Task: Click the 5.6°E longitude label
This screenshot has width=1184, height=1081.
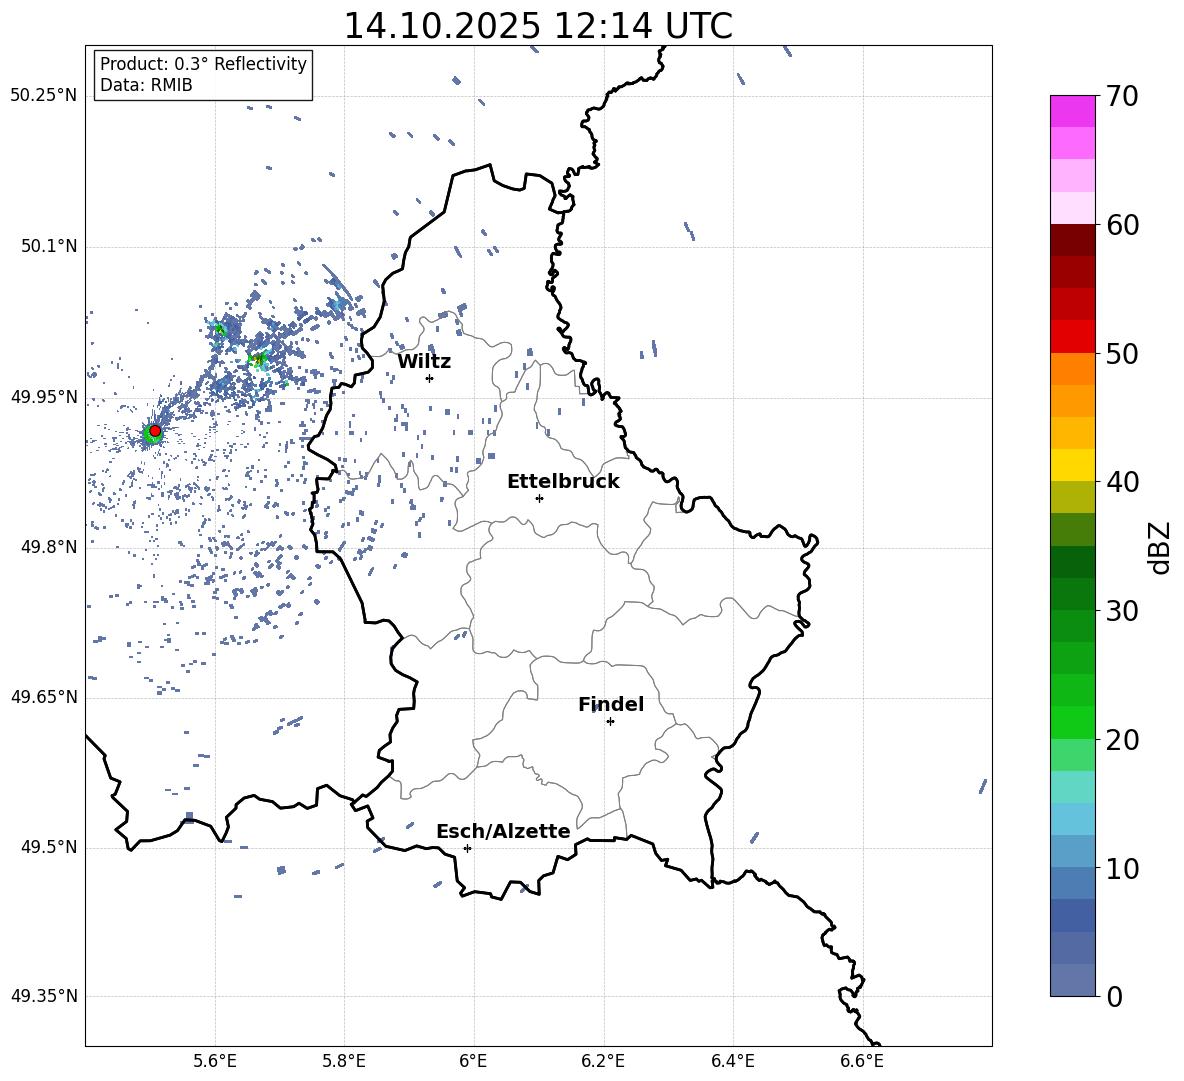Action: click(x=215, y=1061)
